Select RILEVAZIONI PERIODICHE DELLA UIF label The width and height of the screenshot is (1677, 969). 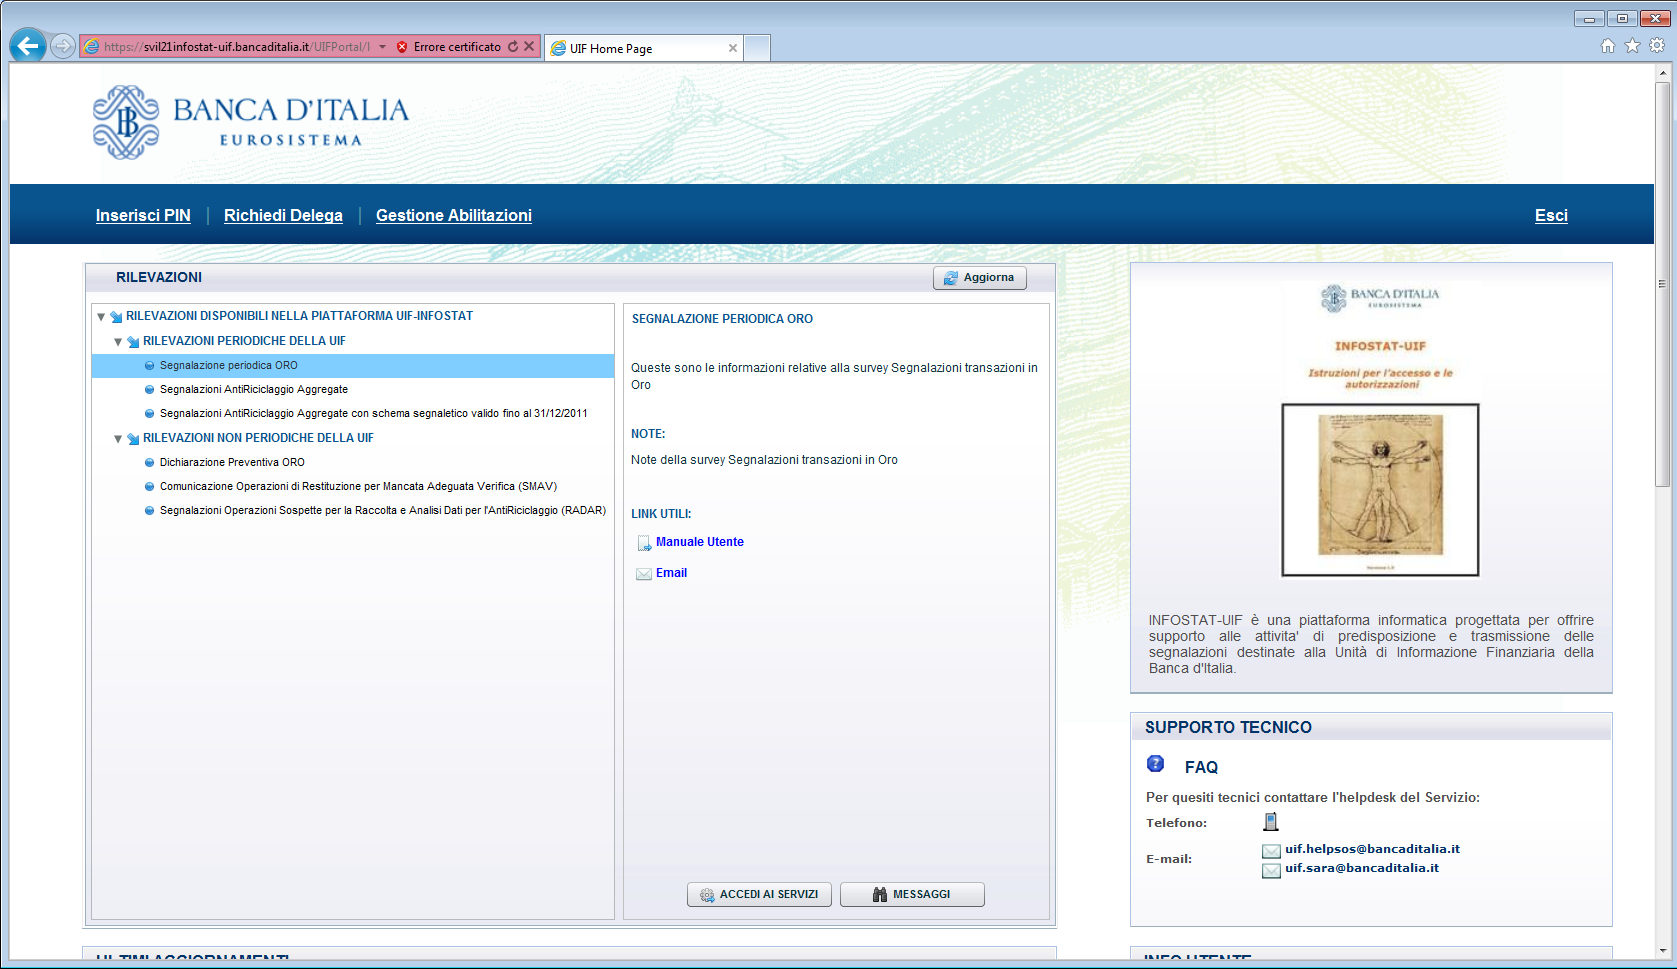[244, 341]
